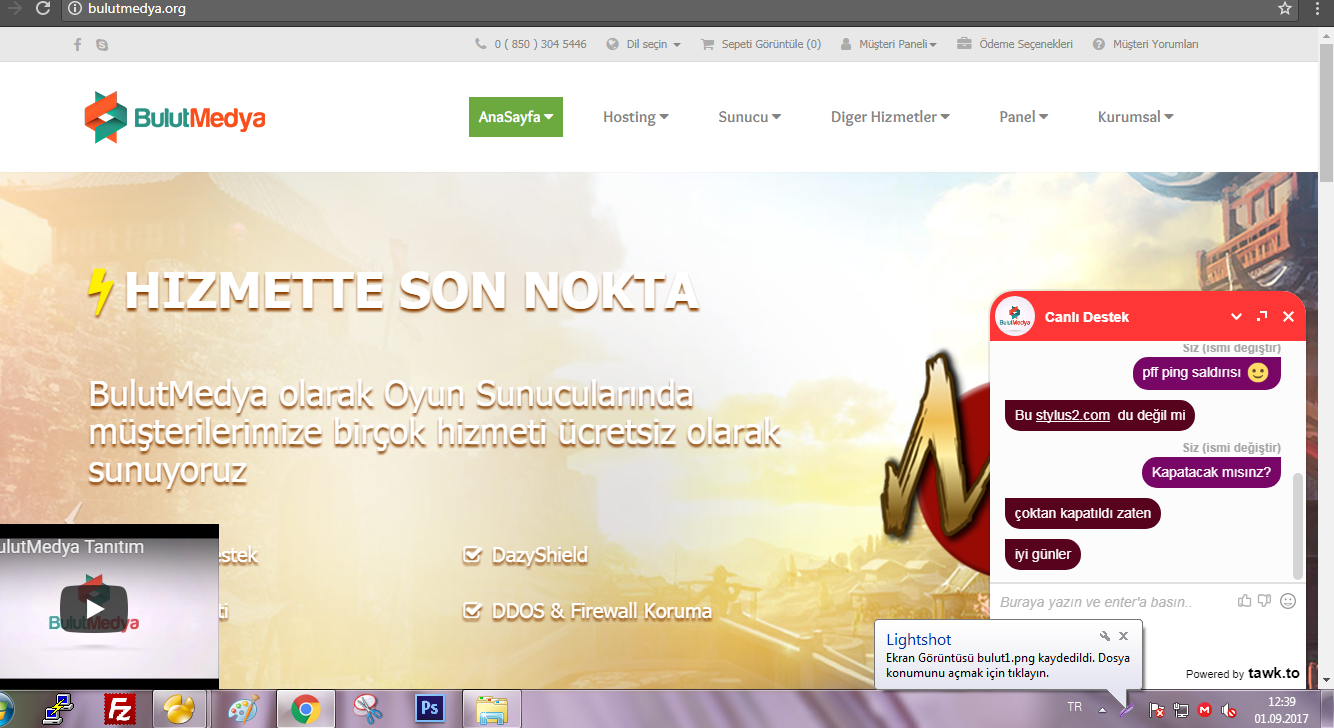Open Photoshop from the taskbar

tap(429, 709)
